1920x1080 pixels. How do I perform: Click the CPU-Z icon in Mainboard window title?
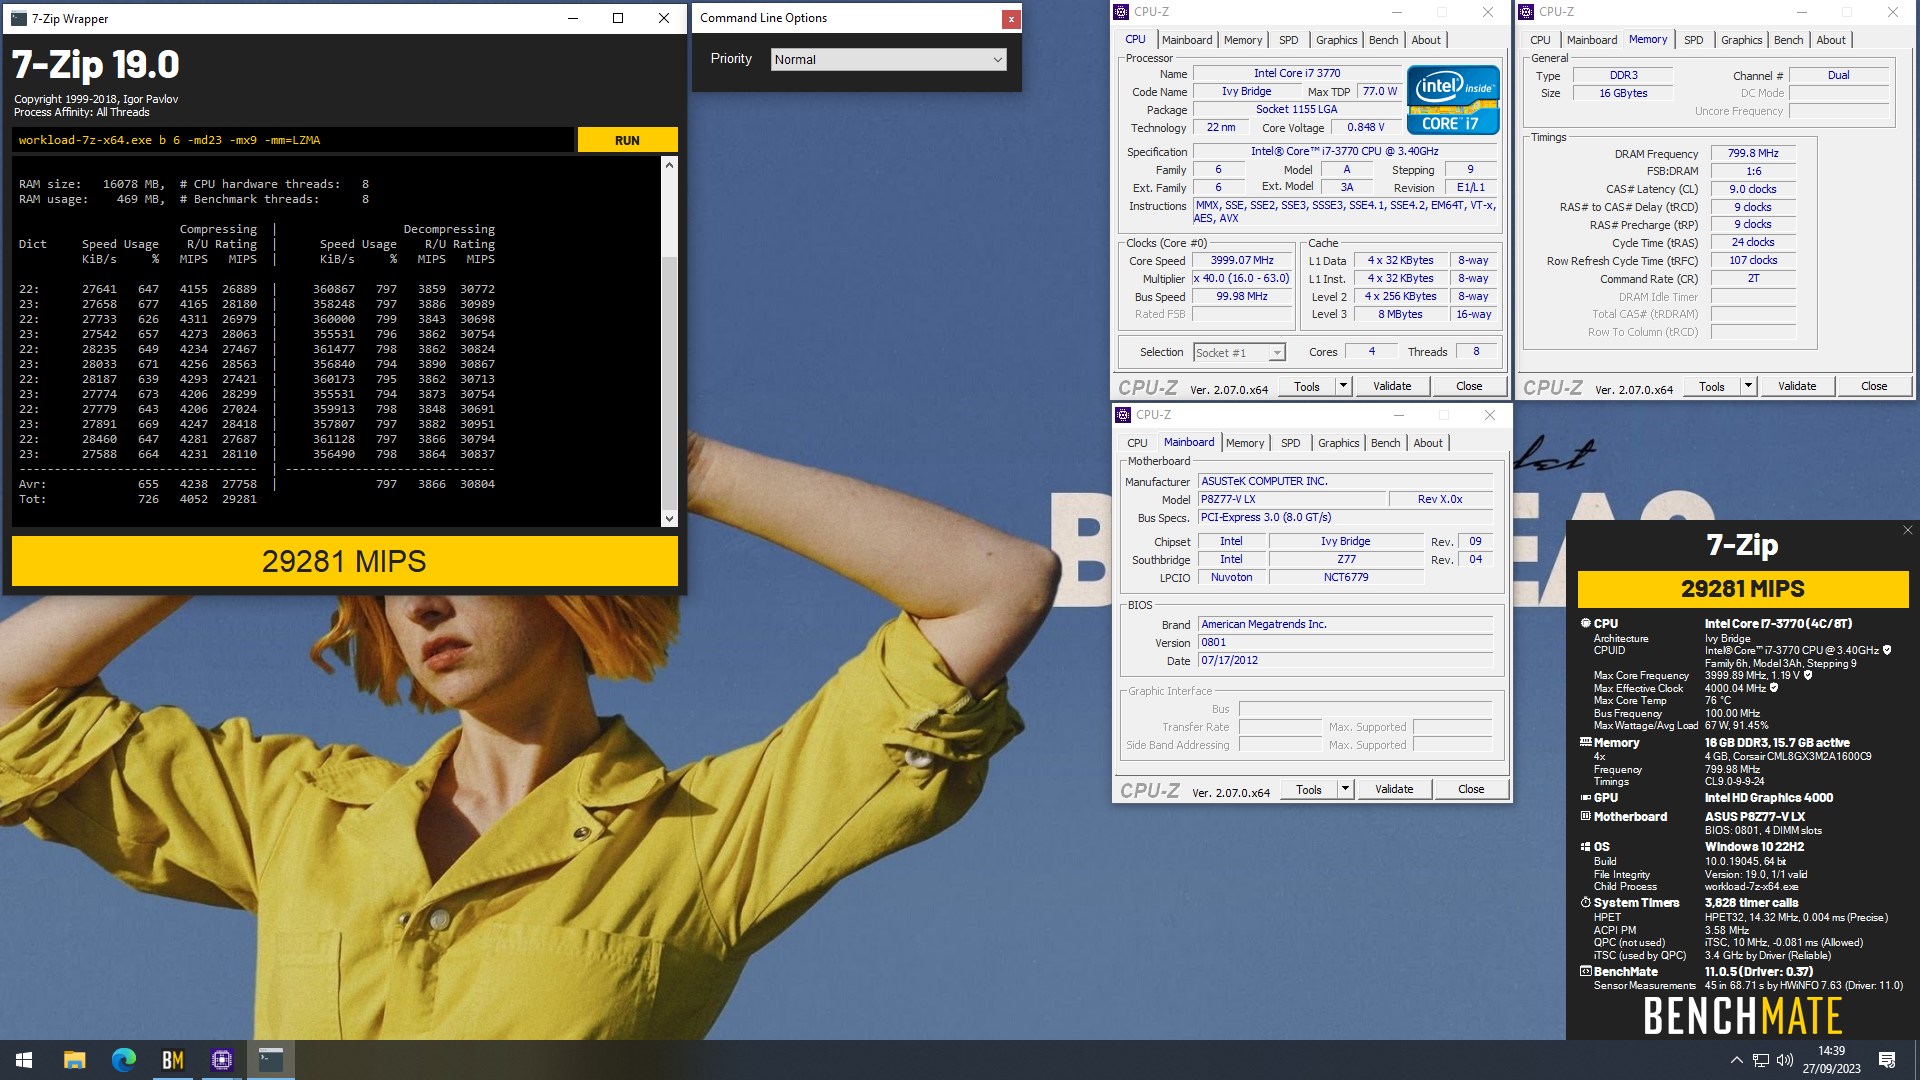(x=1124, y=415)
